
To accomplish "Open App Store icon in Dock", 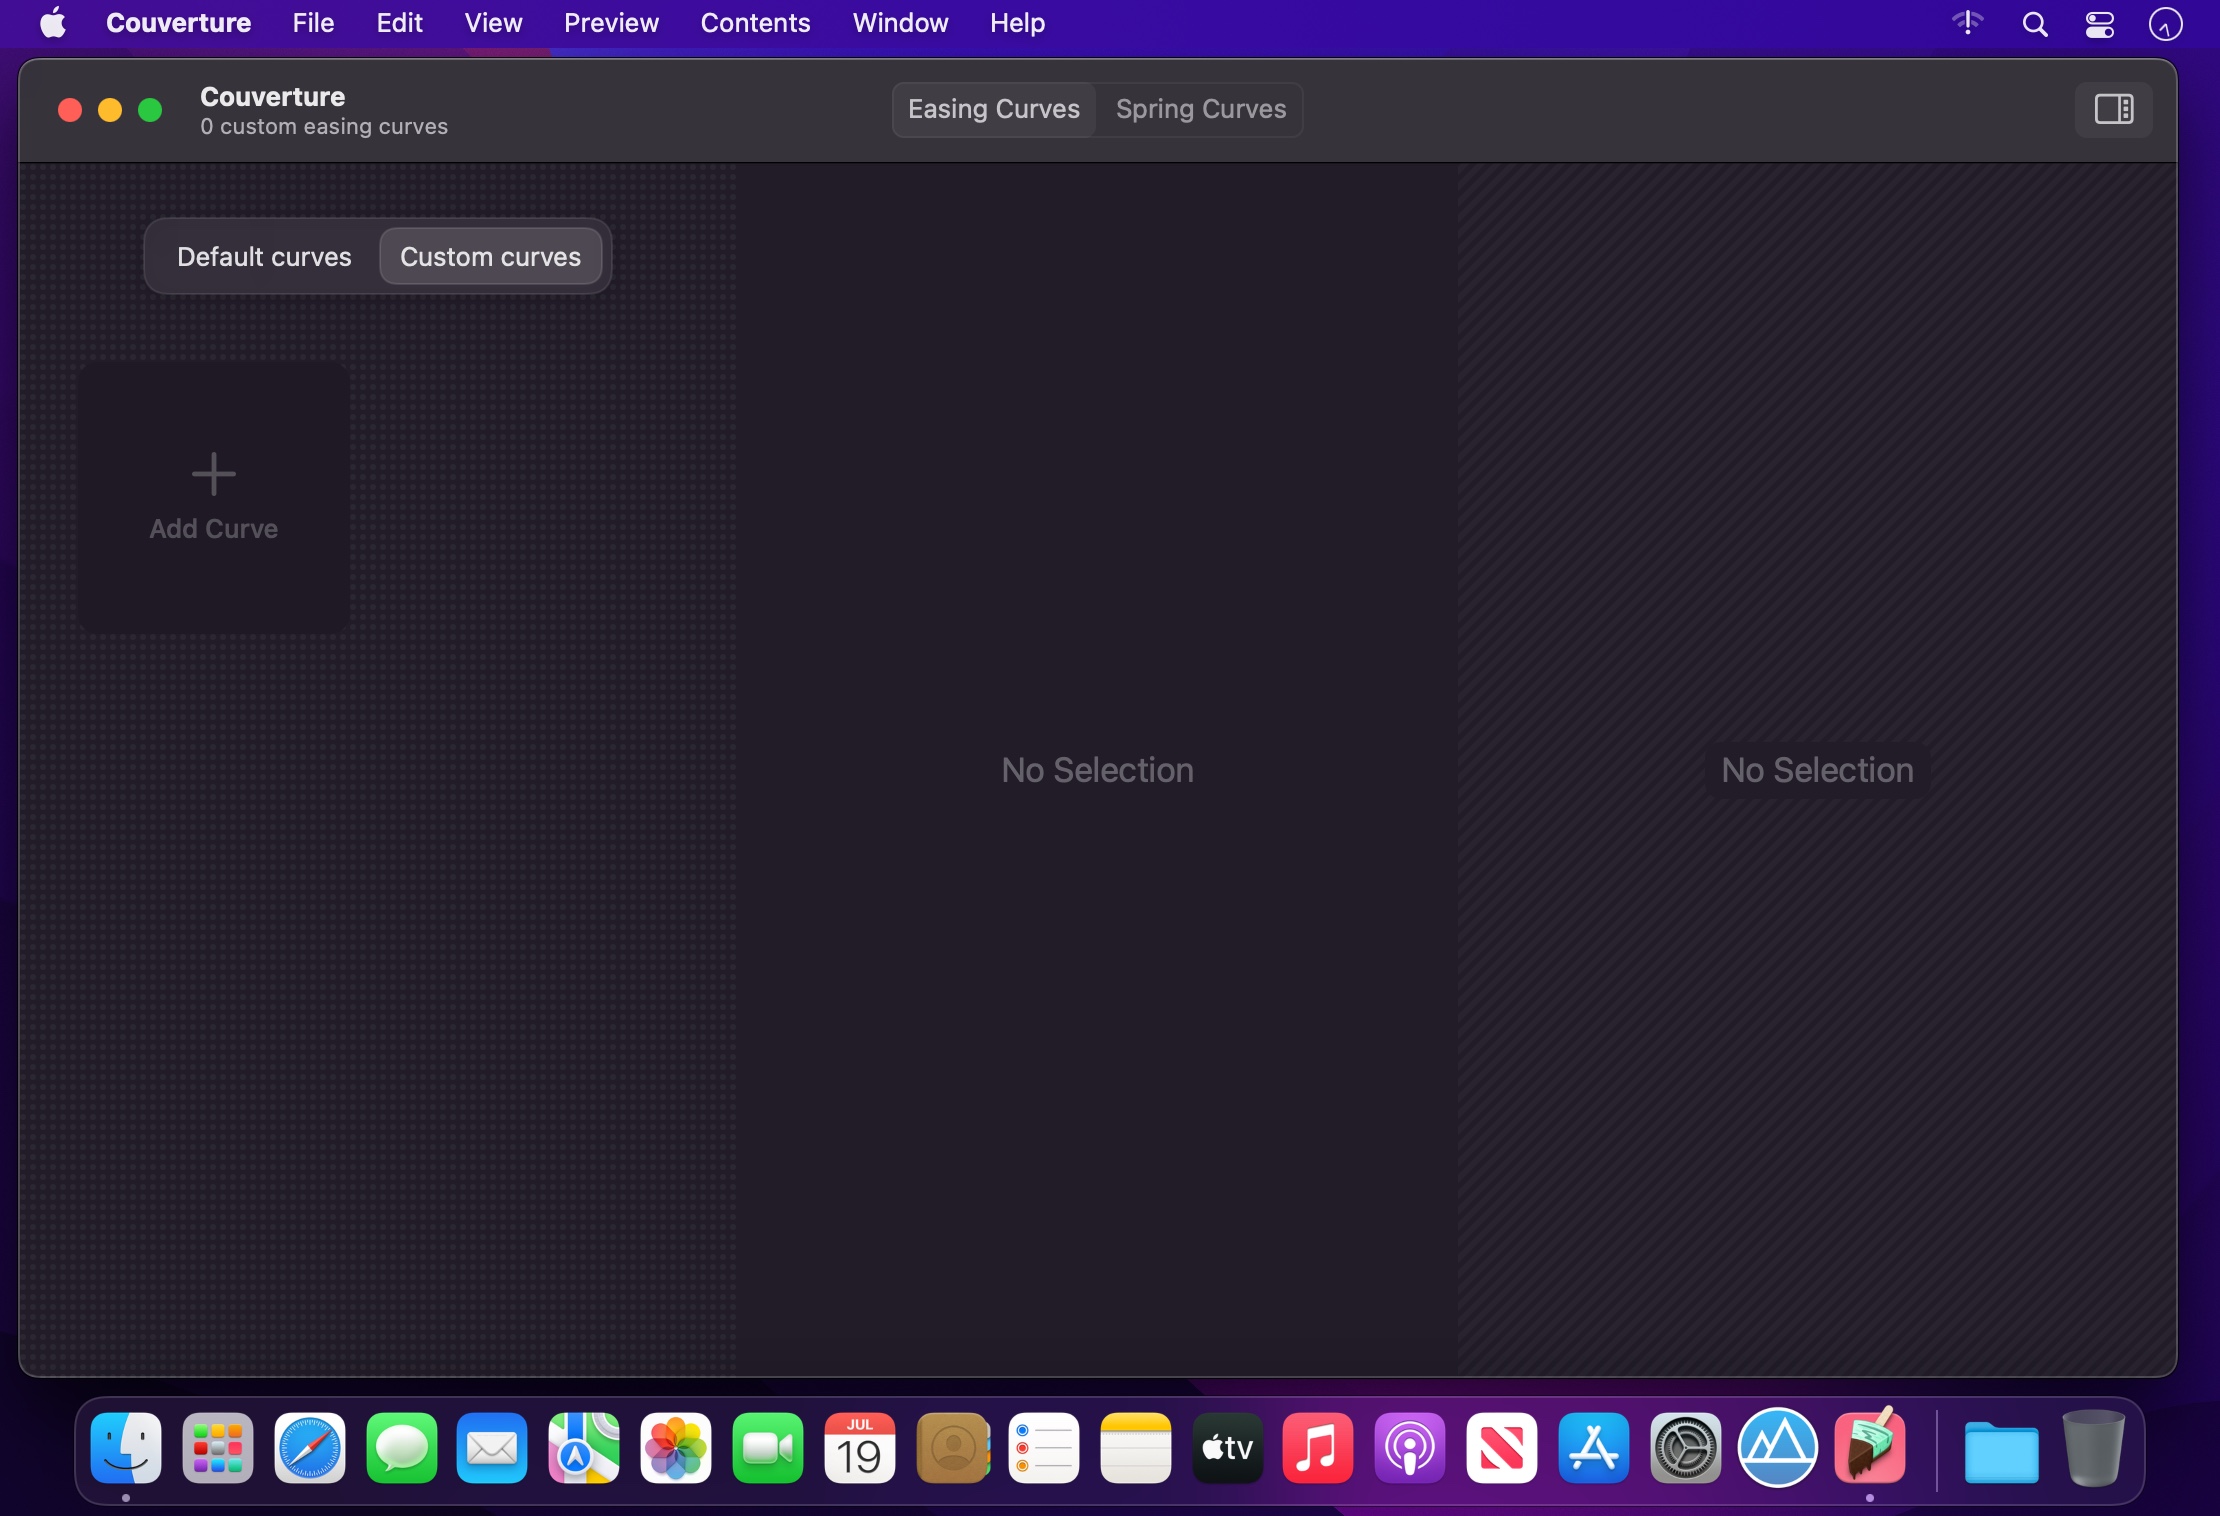I will point(1593,1448).
